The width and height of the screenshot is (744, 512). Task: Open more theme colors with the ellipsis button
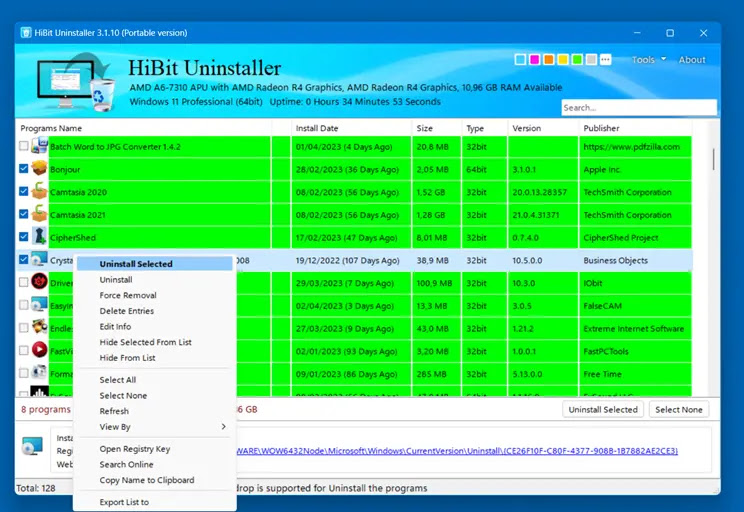point(605,59)
